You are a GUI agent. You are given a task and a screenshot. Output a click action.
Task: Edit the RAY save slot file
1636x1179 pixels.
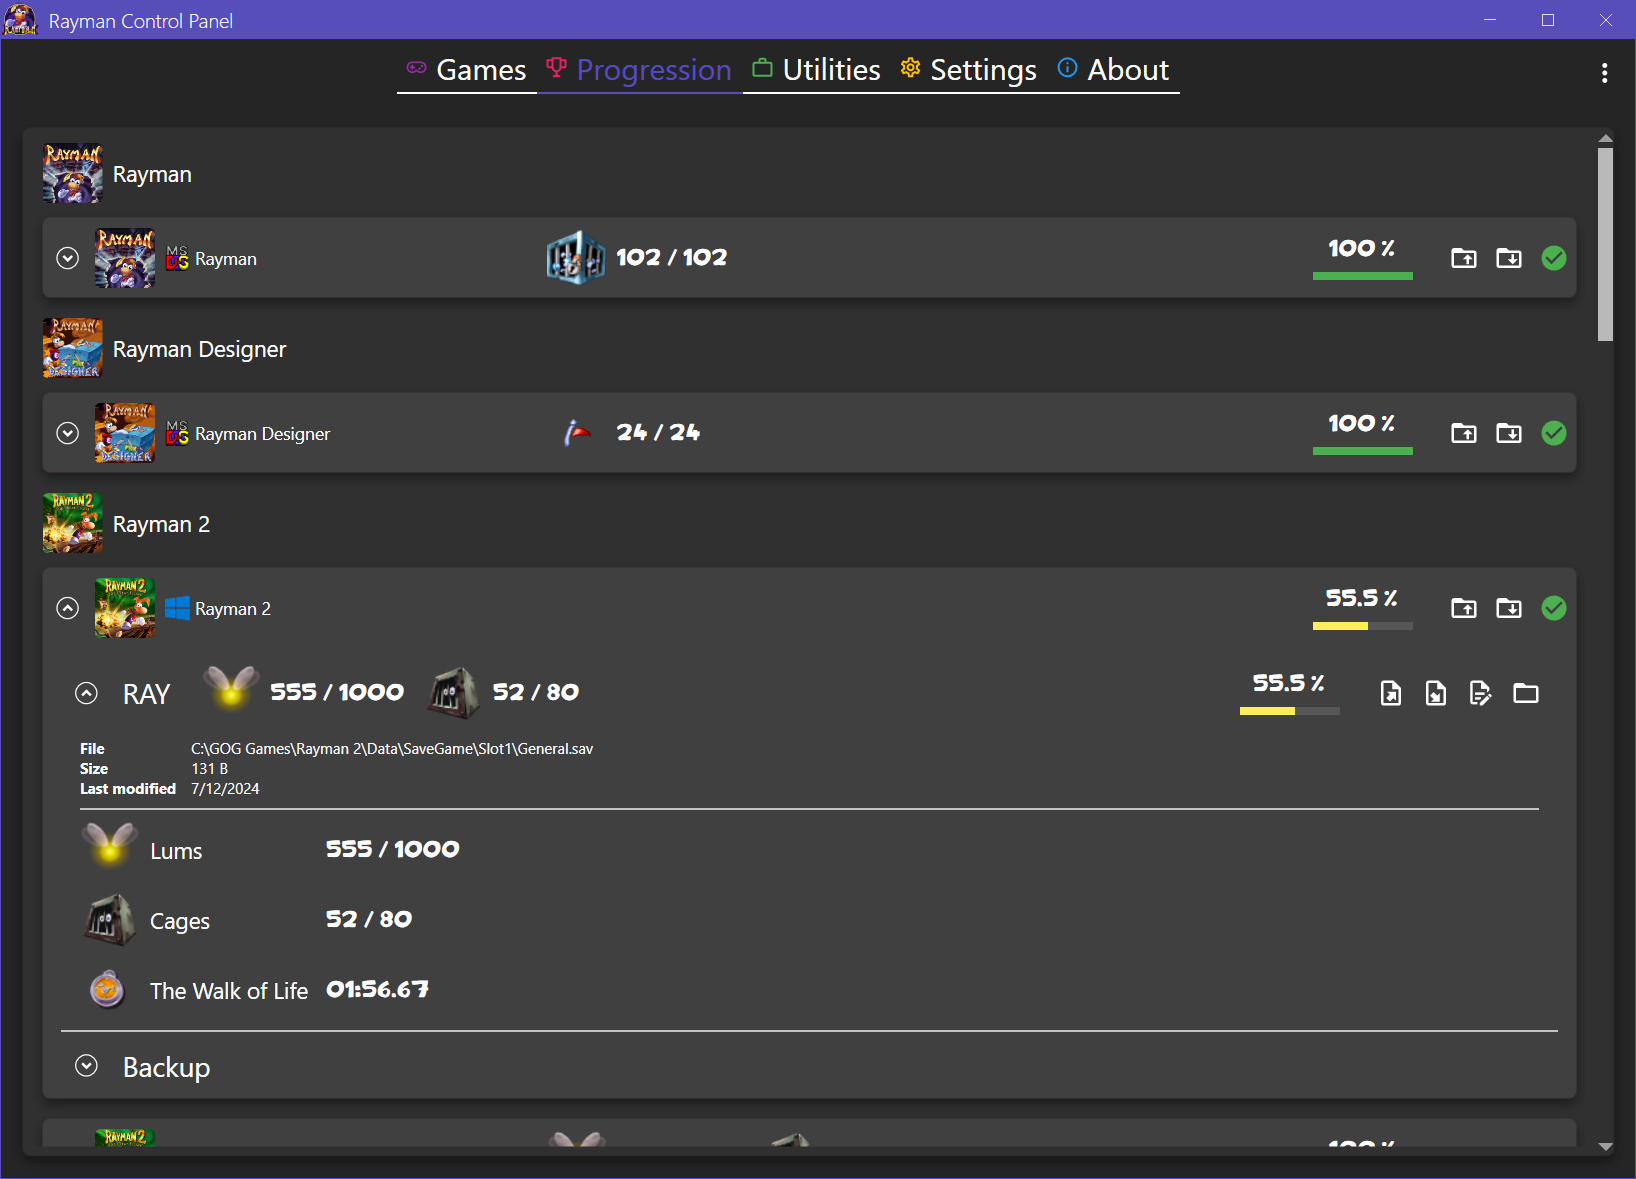click(x=1481, y=693)
